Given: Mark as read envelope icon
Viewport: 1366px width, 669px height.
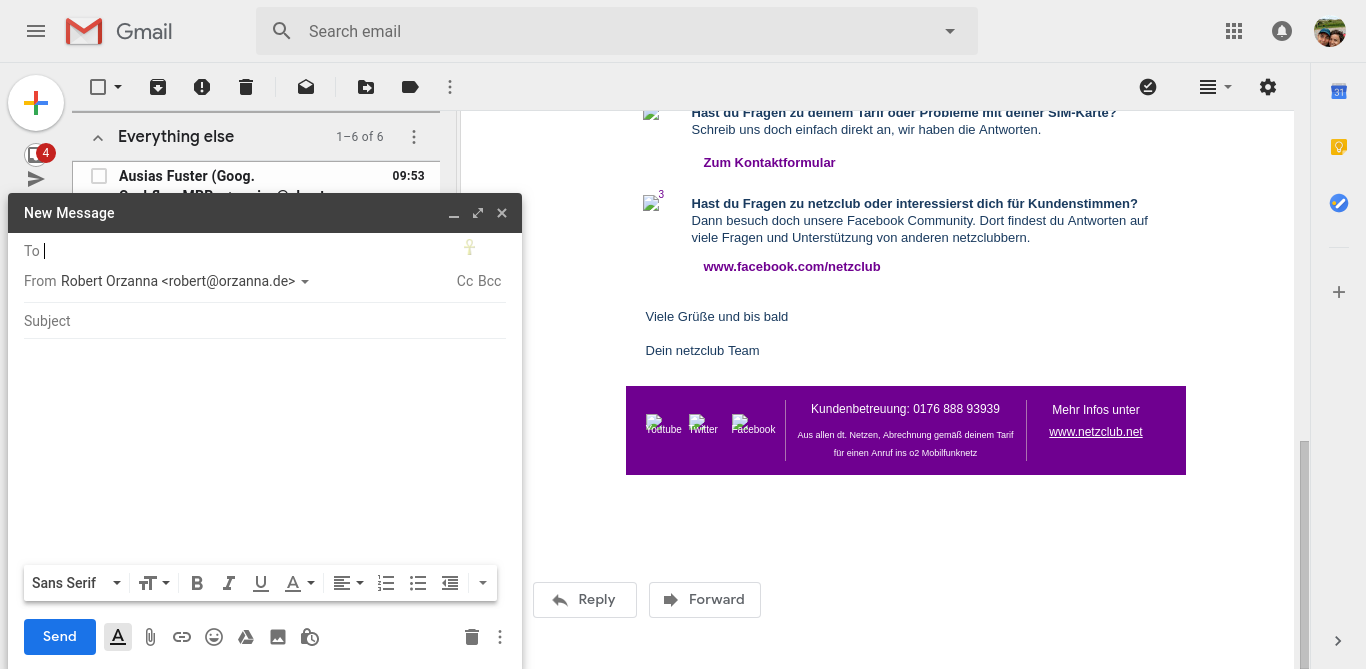Looking at the screenshot, I should pyautogui.click(x=306, y=87).
